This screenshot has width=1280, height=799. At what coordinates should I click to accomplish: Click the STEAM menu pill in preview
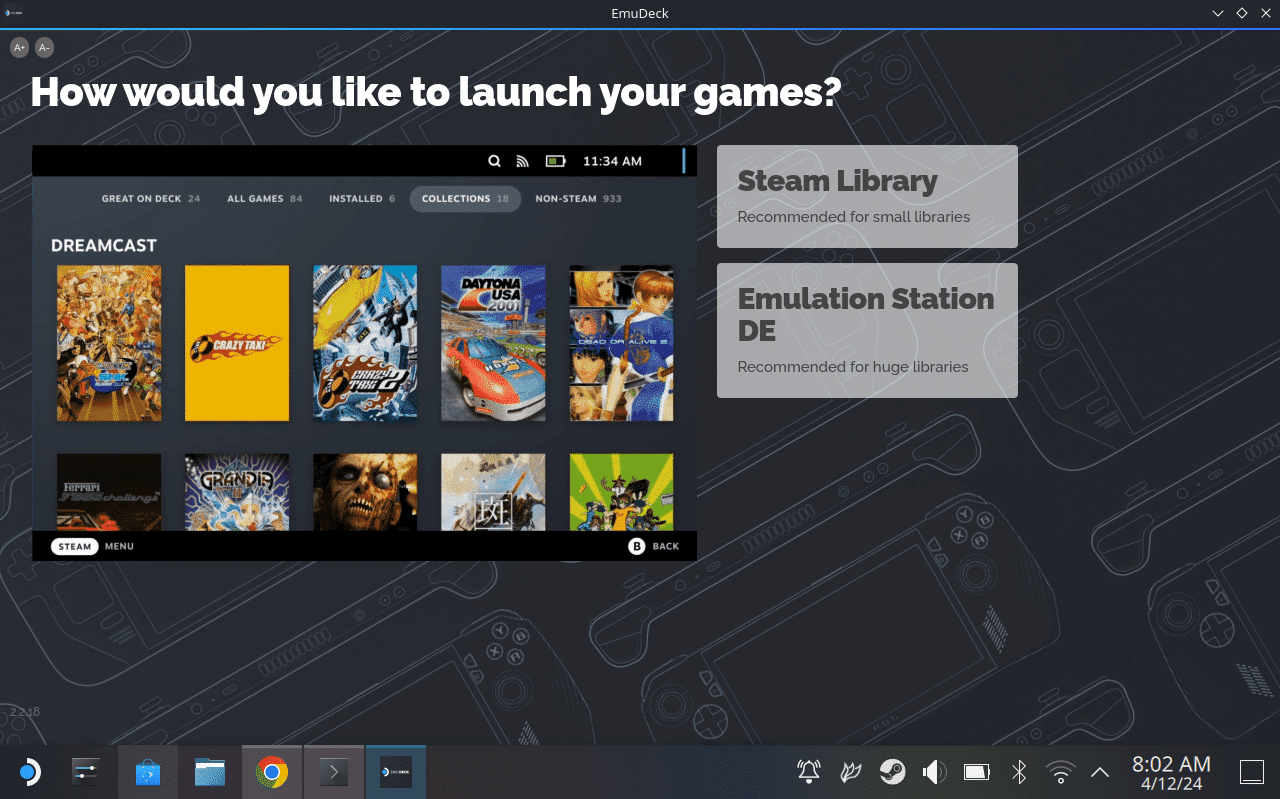click(x=75, y=546)
